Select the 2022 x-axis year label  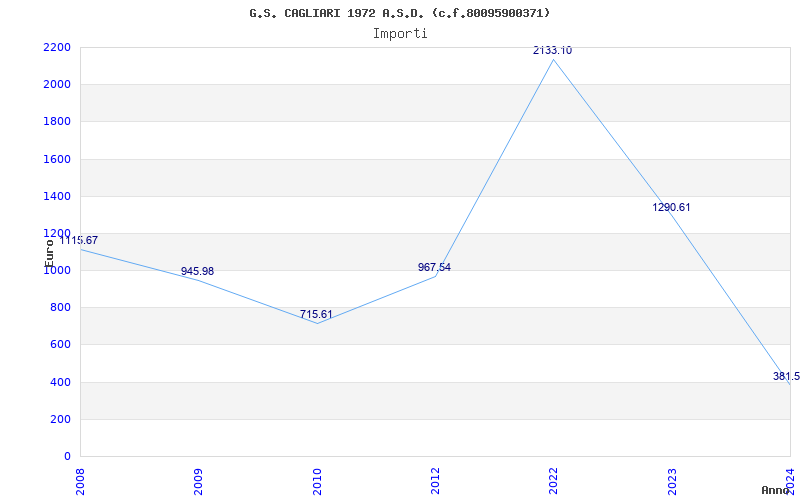click(554, 481)
